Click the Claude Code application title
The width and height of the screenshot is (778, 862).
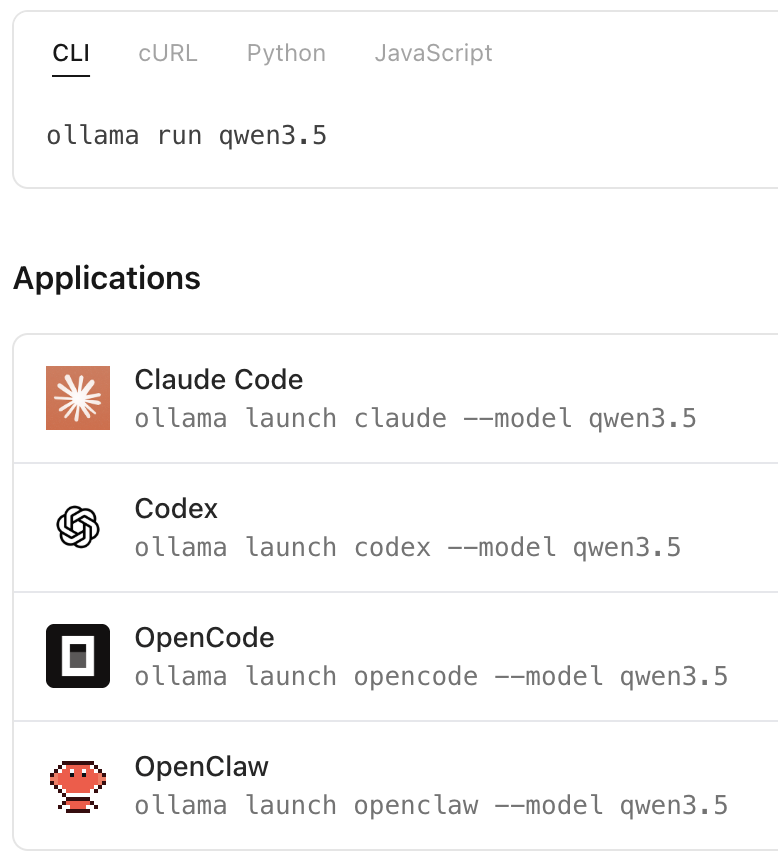[x=219, y=380]
